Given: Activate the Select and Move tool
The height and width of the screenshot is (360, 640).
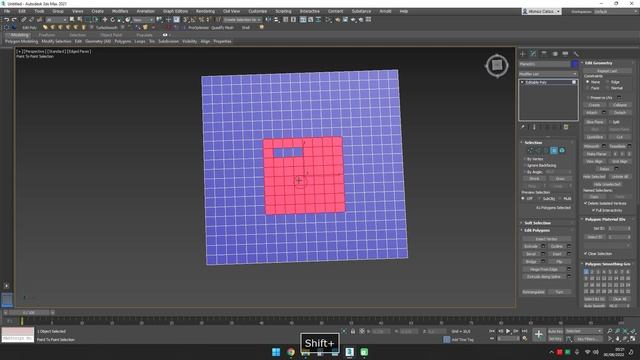Looking at the screenshot, I should click(x=105, y=20).
